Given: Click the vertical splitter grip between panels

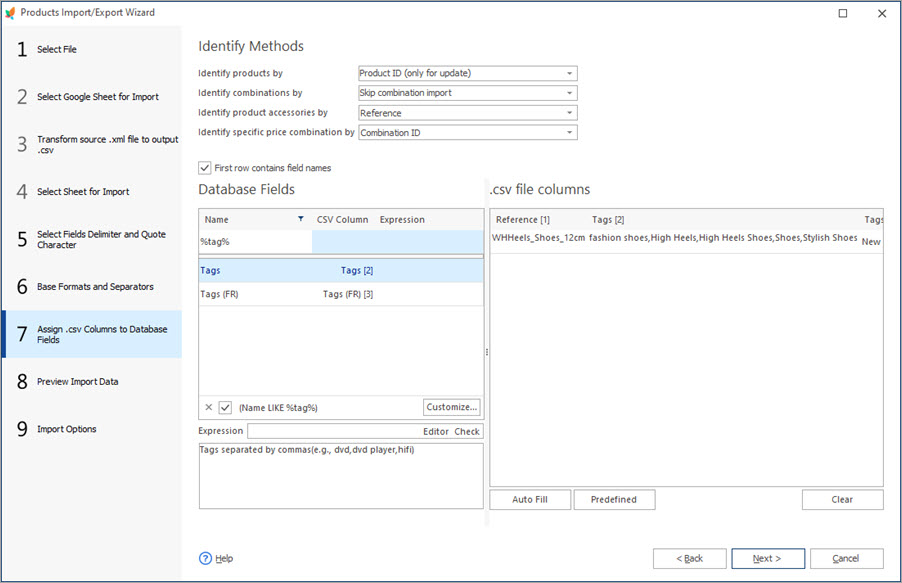Looking at the screenshot, I should point(487,352).
